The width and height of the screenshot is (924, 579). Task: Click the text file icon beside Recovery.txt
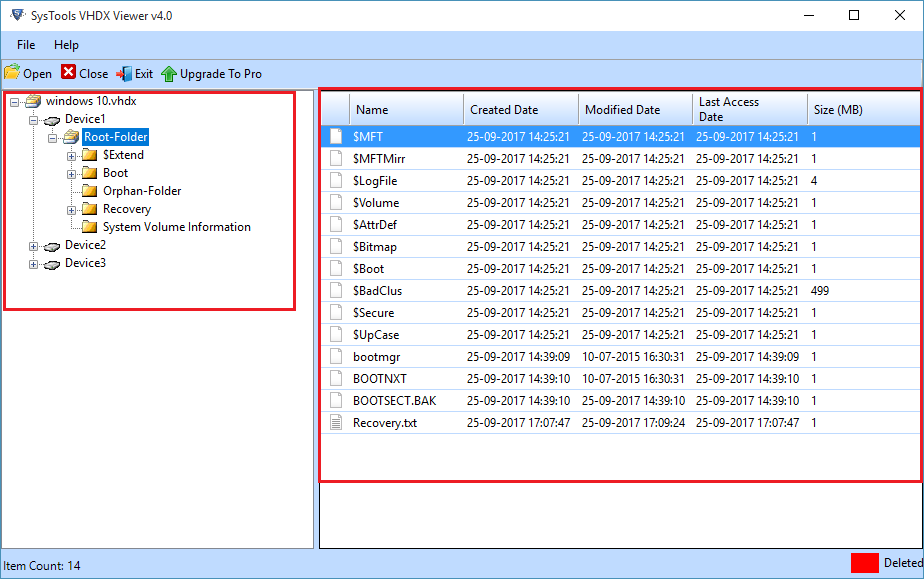[x=336, y=422]
